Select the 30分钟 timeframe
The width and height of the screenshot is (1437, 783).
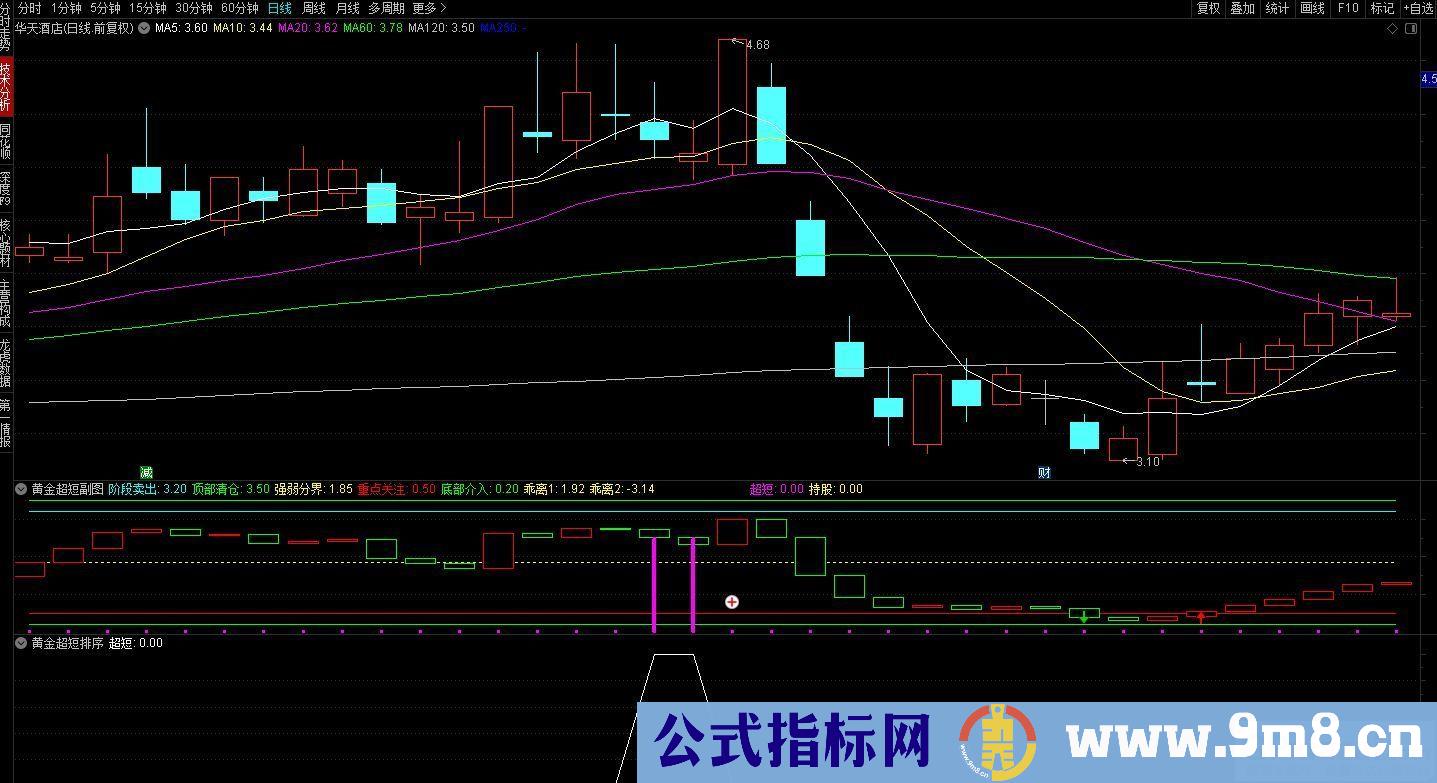(x=194, y=8)
